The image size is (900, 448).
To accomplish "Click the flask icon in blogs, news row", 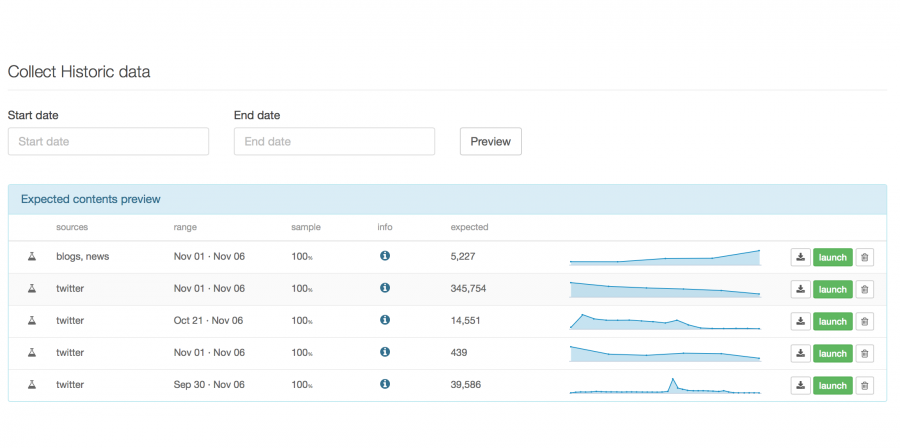I will (x=32, y=257).
